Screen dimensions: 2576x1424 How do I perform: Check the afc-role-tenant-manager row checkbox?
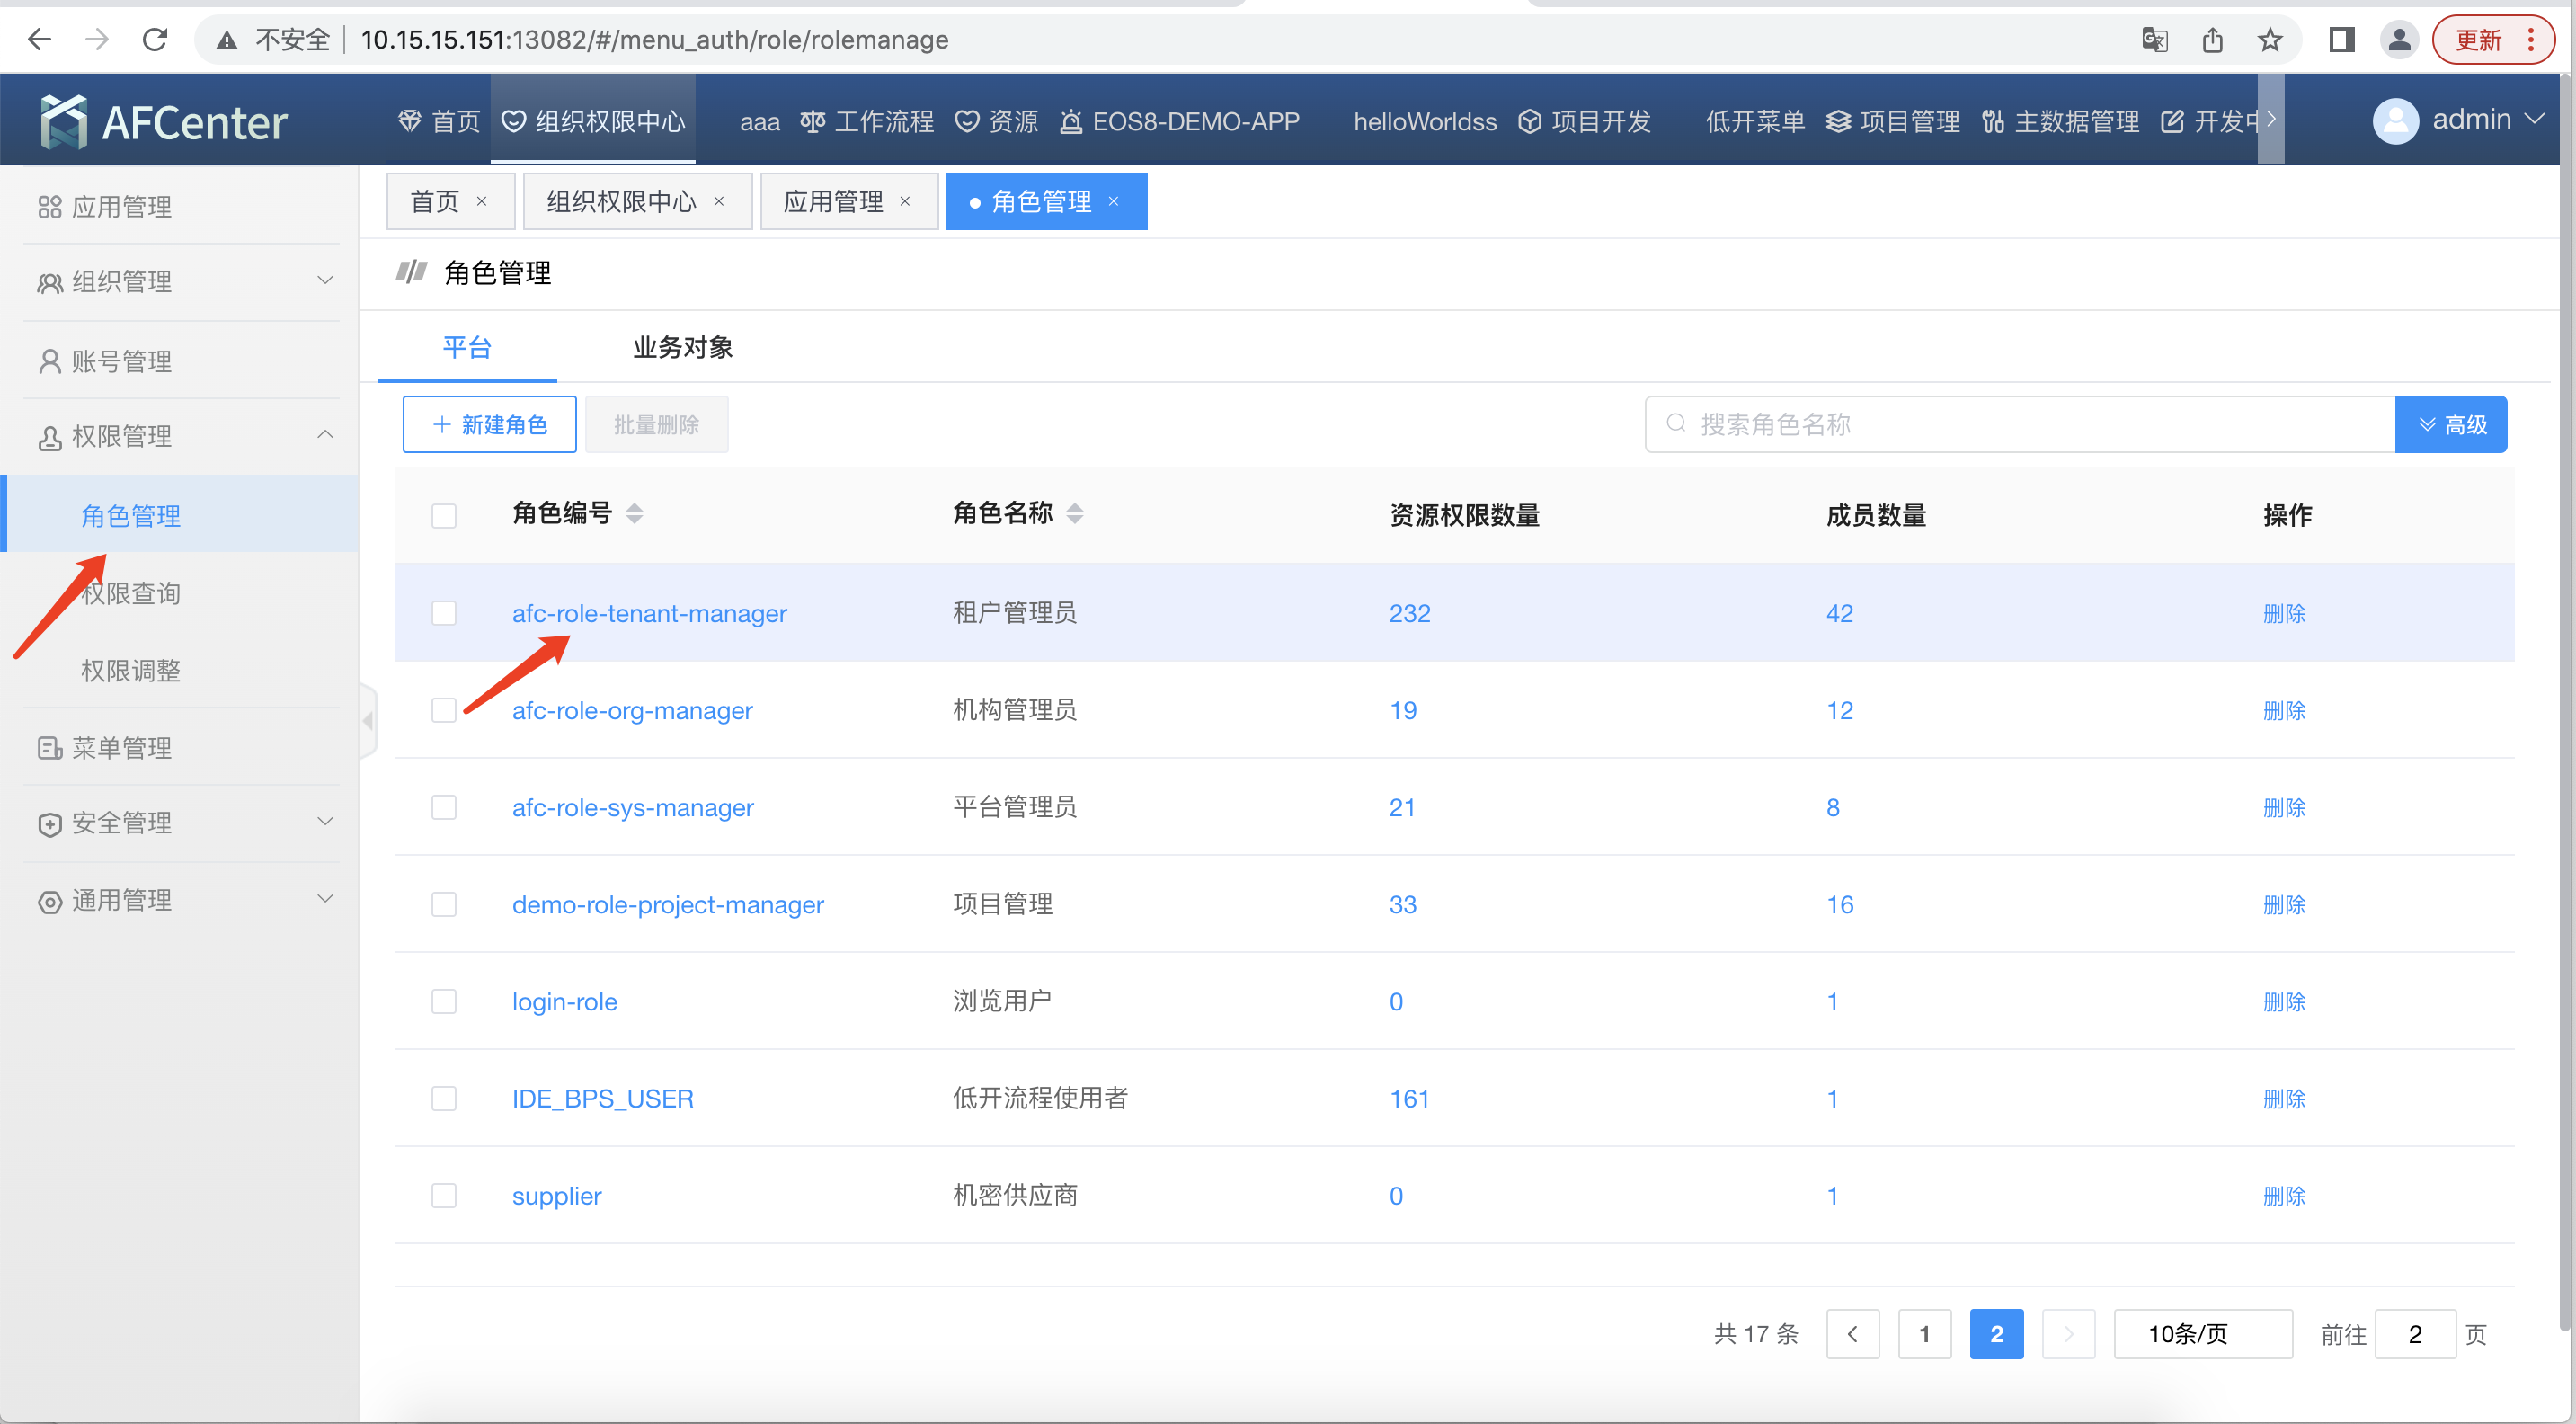444,613
